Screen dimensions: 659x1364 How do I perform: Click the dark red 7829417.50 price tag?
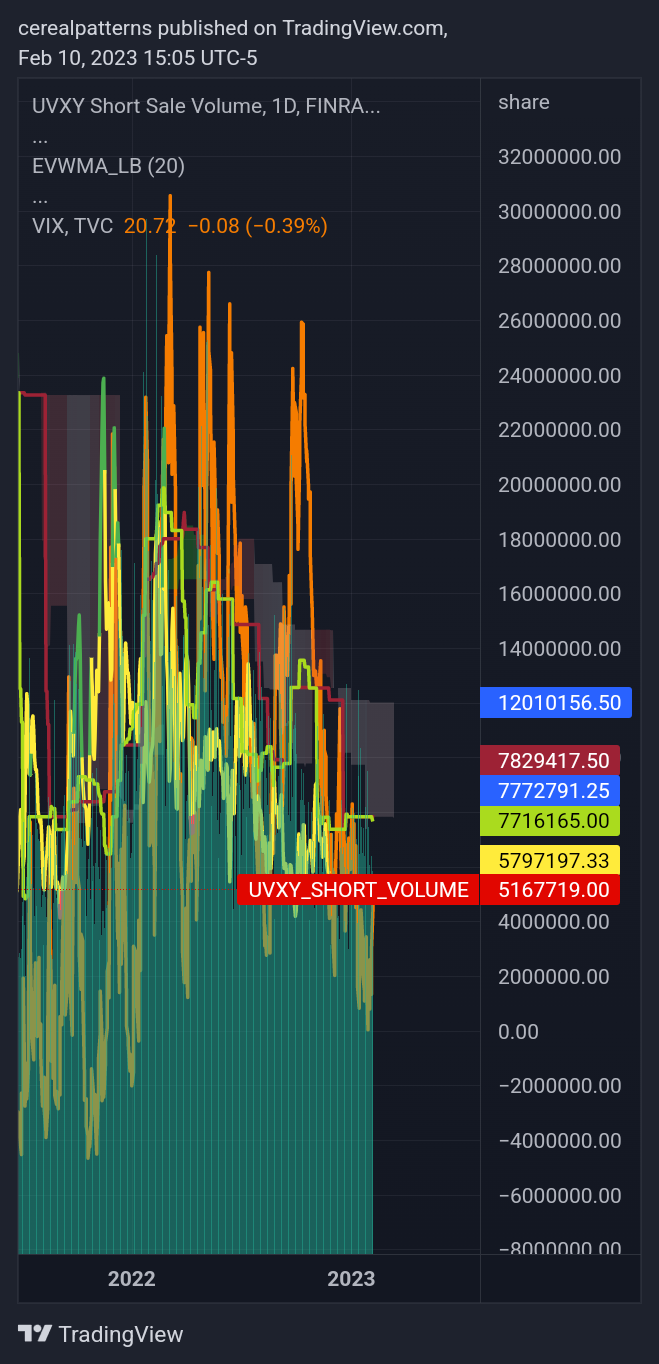click(550, 761)
